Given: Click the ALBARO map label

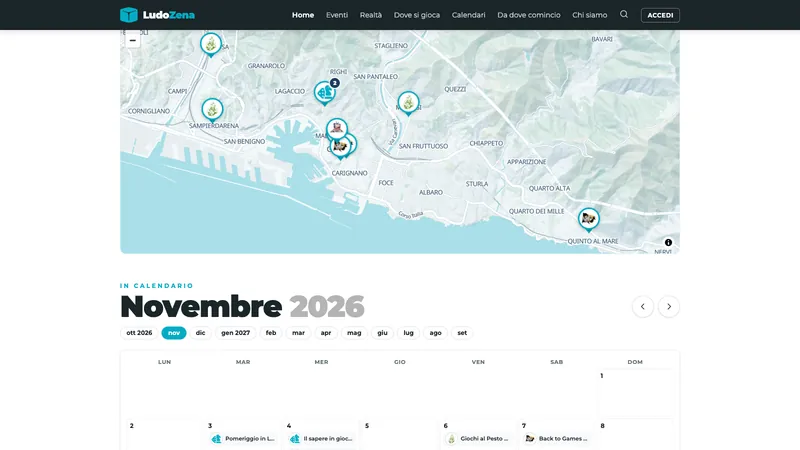Looking at the screenshot, I should (431, 192).
